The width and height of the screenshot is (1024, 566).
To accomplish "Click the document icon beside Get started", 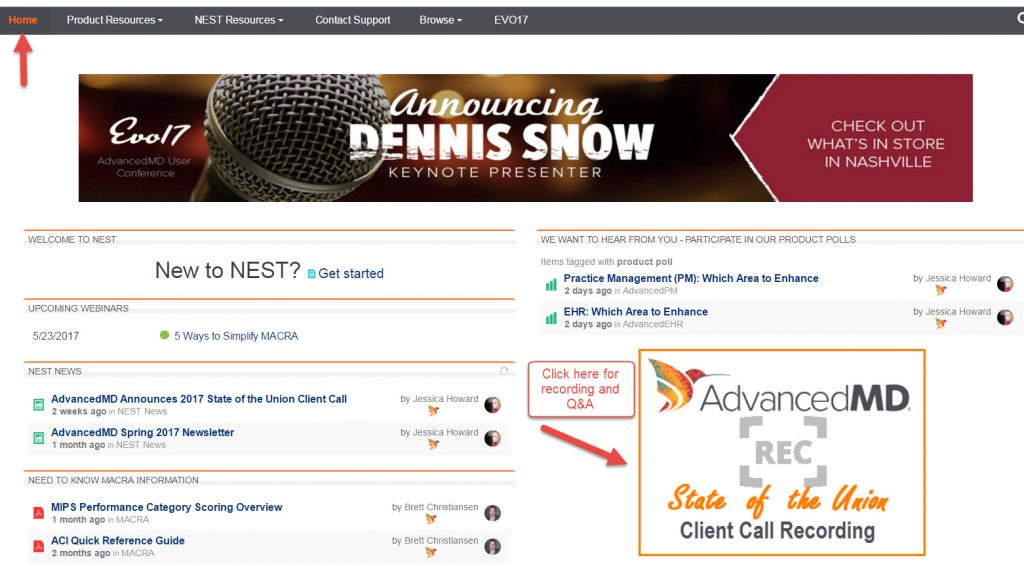I will [312, 274].
